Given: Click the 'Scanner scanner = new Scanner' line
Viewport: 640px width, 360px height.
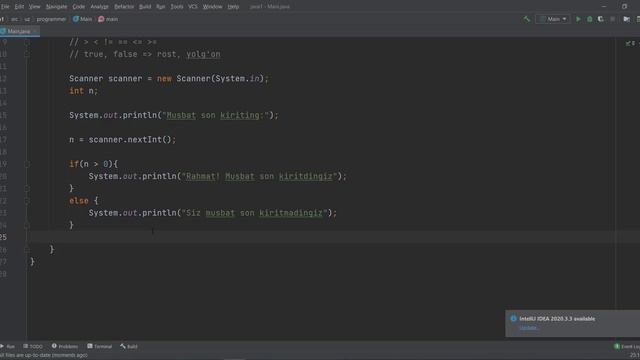Looking at the screenshot, I should (x=169, y=78).
